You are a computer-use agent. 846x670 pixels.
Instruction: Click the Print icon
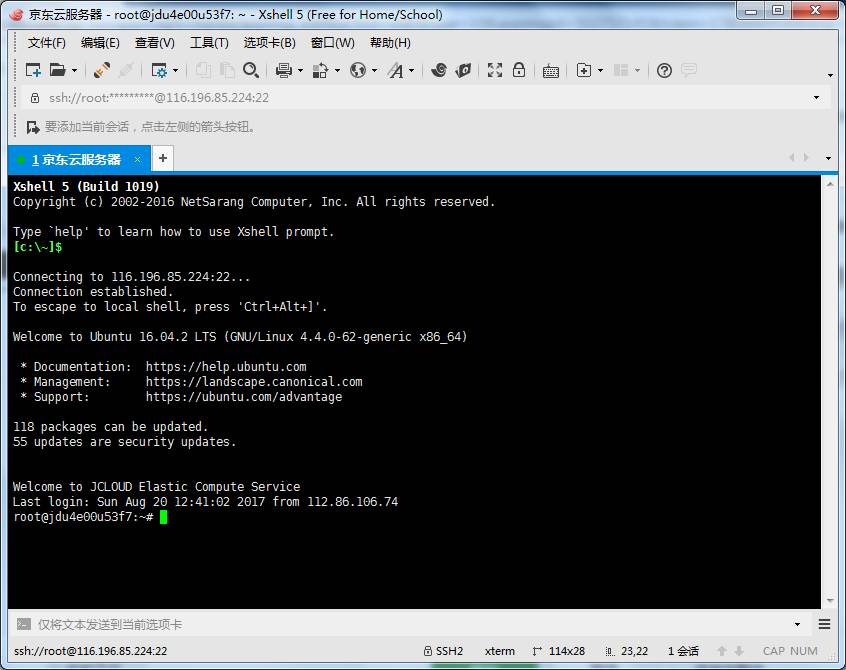(284, 70)
